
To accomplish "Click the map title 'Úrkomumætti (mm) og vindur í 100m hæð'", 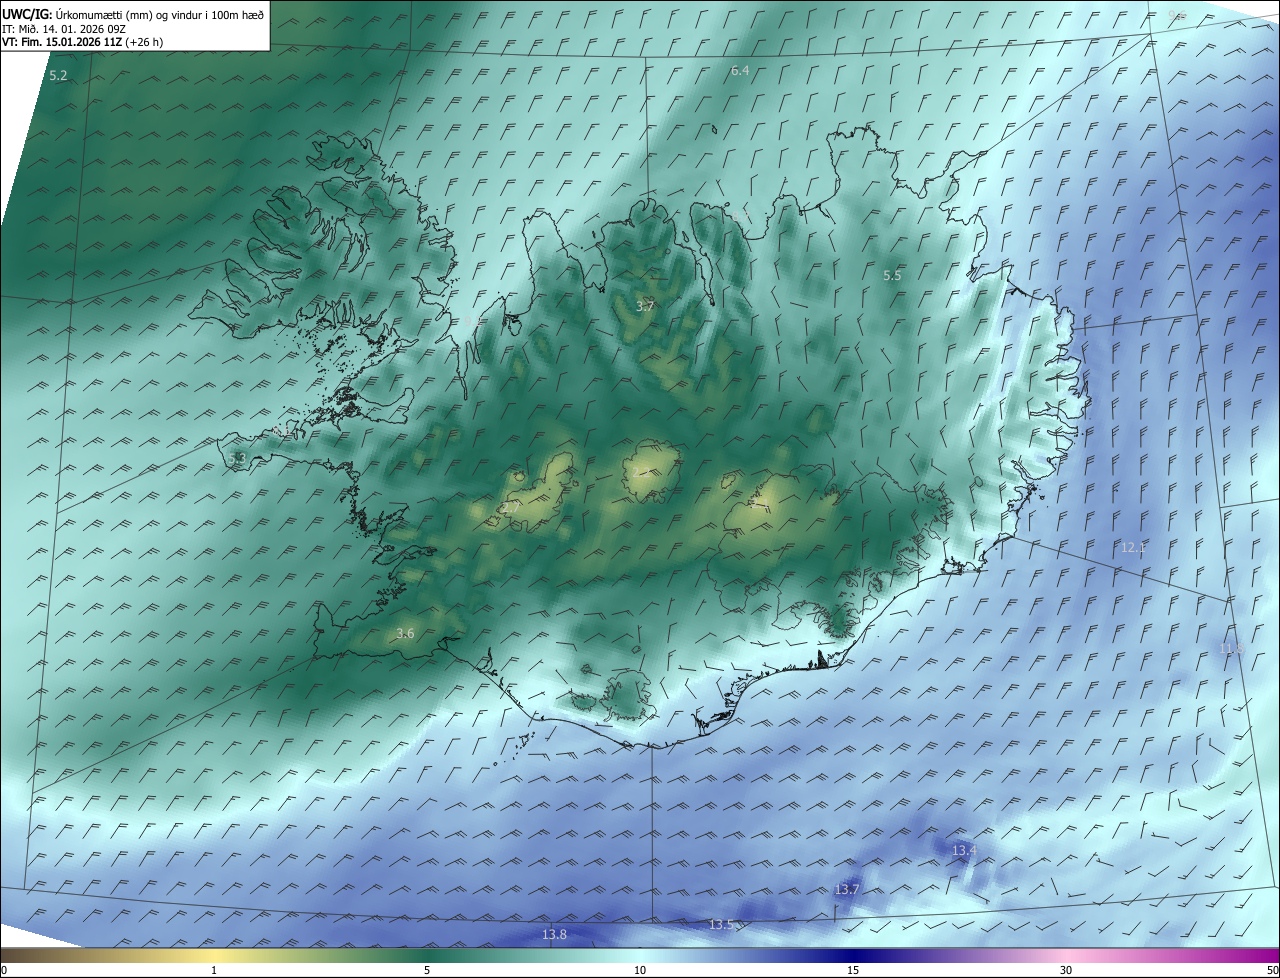I will (x=160, y=14).
